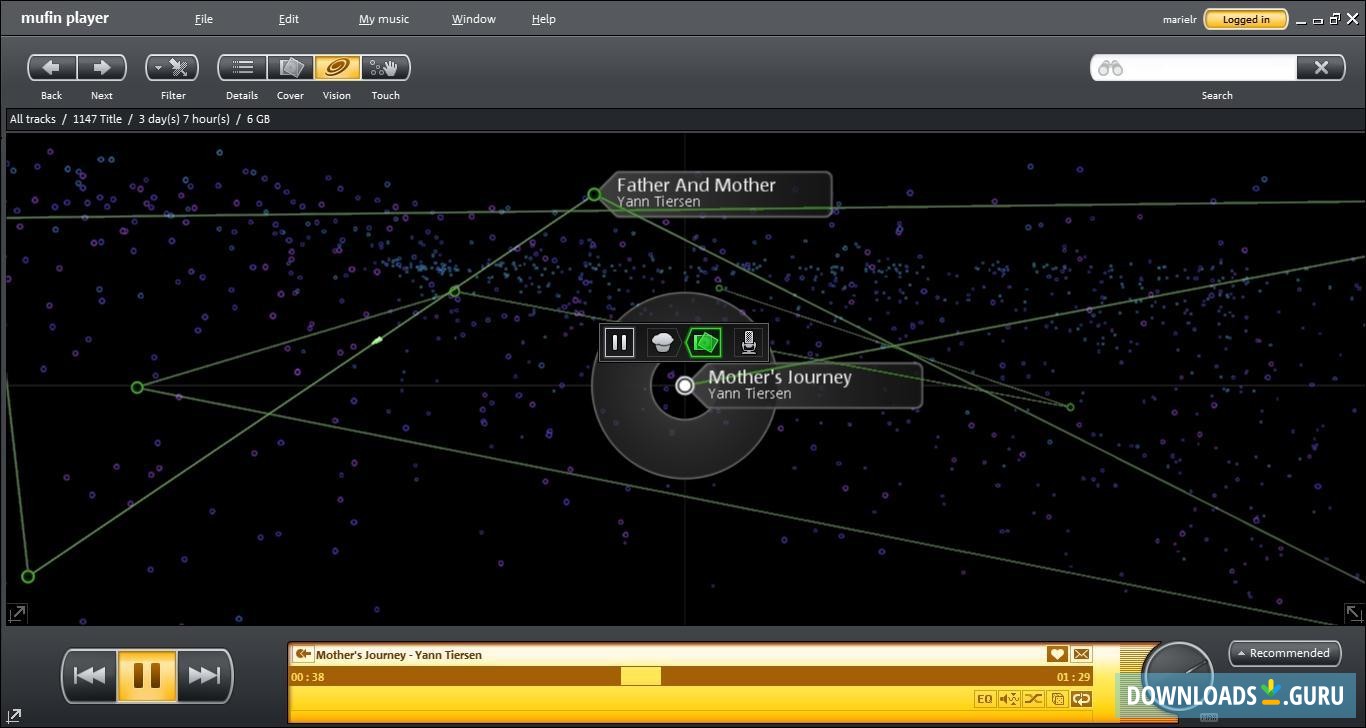
Task: Open the My music menu
Action: point(383,18)
